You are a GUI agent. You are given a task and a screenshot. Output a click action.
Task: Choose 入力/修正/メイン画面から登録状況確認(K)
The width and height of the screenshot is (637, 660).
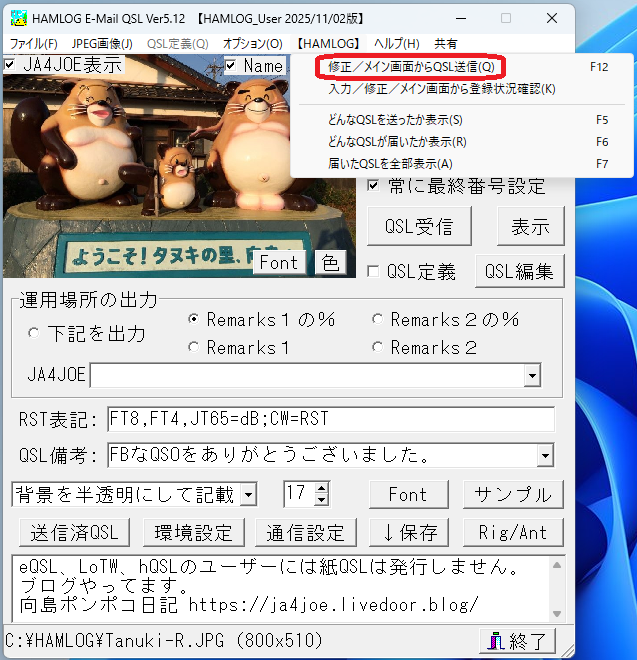(462, 89)
